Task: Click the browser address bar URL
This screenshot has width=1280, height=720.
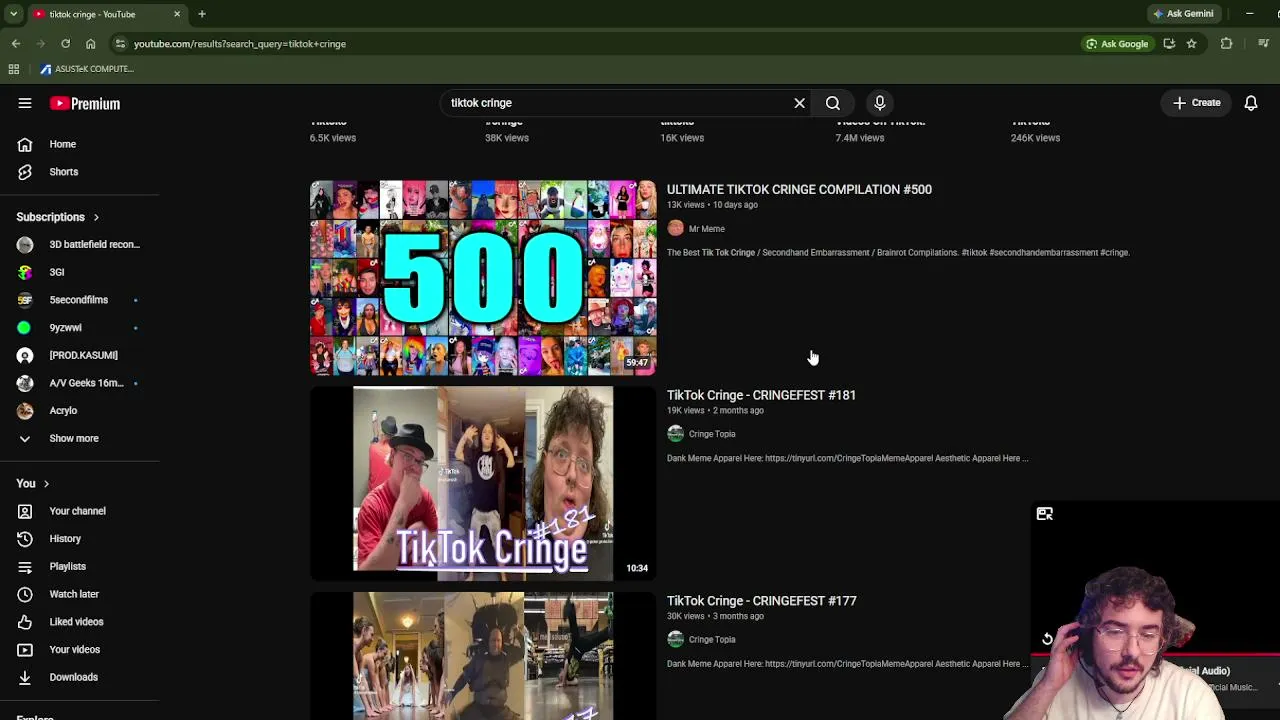Action: (x=240, y=44)
